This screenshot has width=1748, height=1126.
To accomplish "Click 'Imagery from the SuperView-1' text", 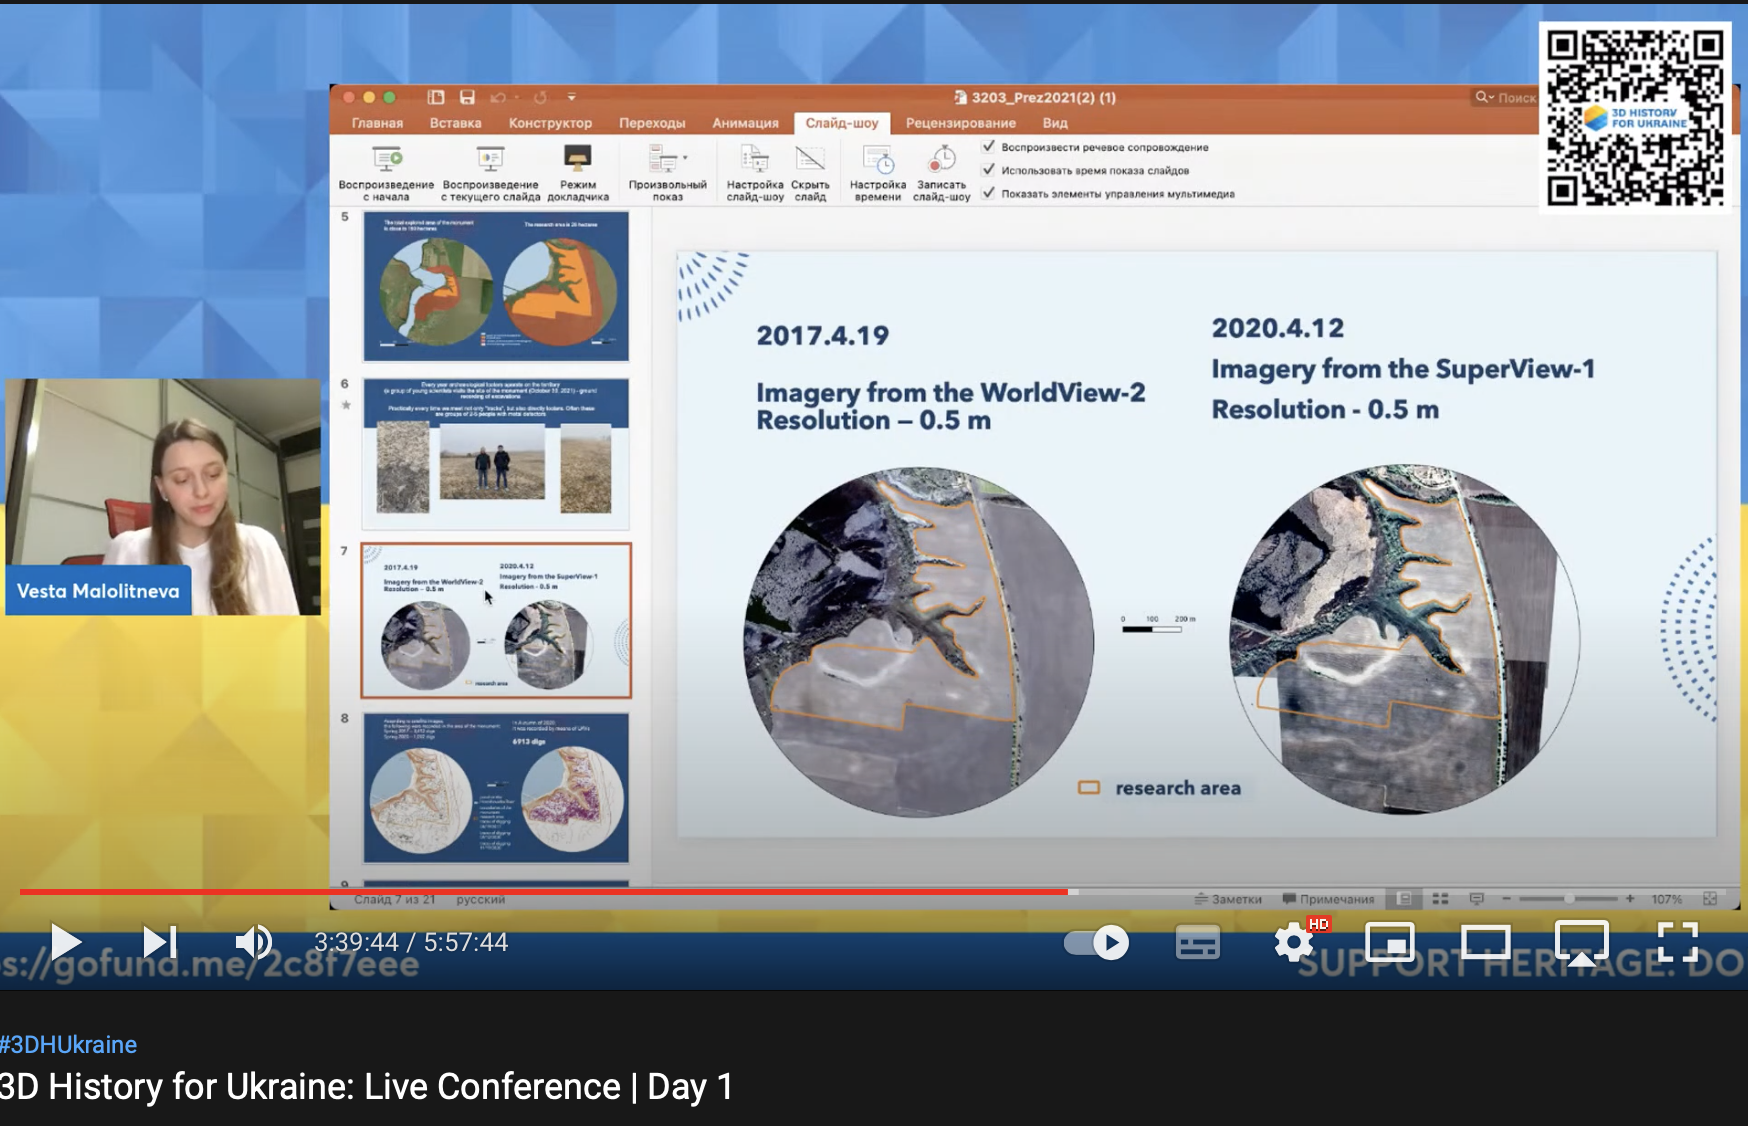I will point(1403,369).
